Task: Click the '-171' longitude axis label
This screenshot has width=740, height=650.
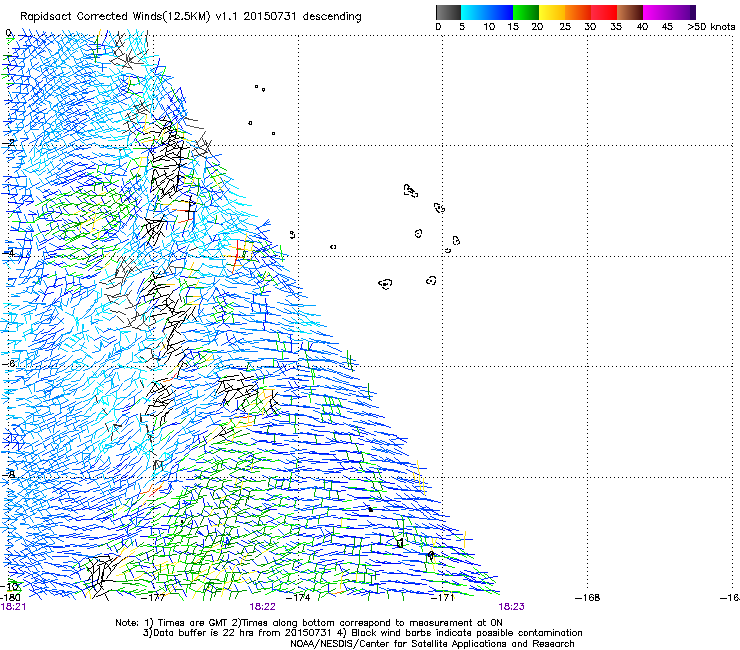Action: 443,598
